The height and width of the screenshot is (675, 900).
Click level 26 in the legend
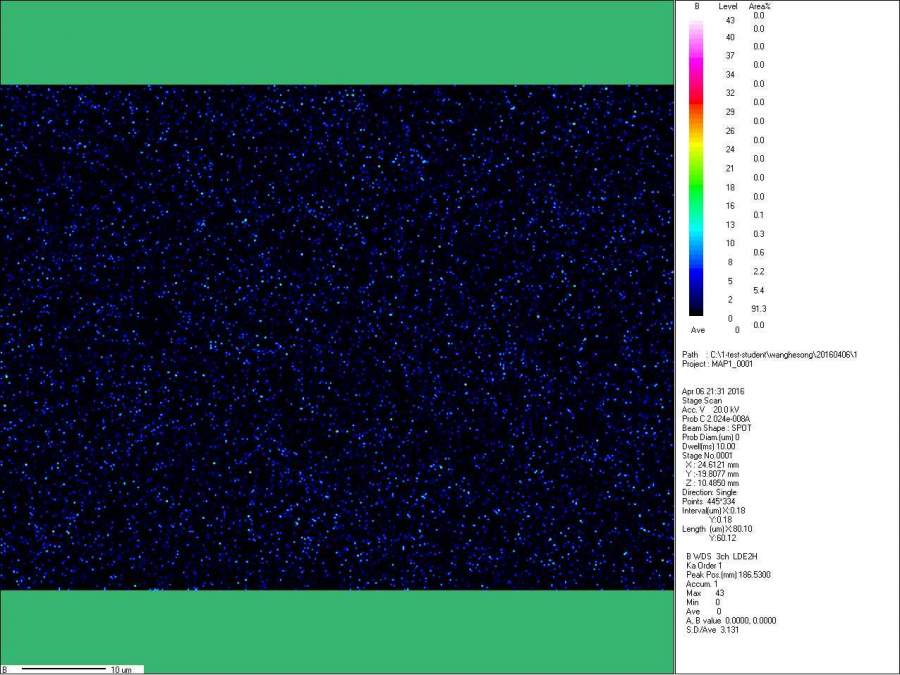[x=730, y=131]
